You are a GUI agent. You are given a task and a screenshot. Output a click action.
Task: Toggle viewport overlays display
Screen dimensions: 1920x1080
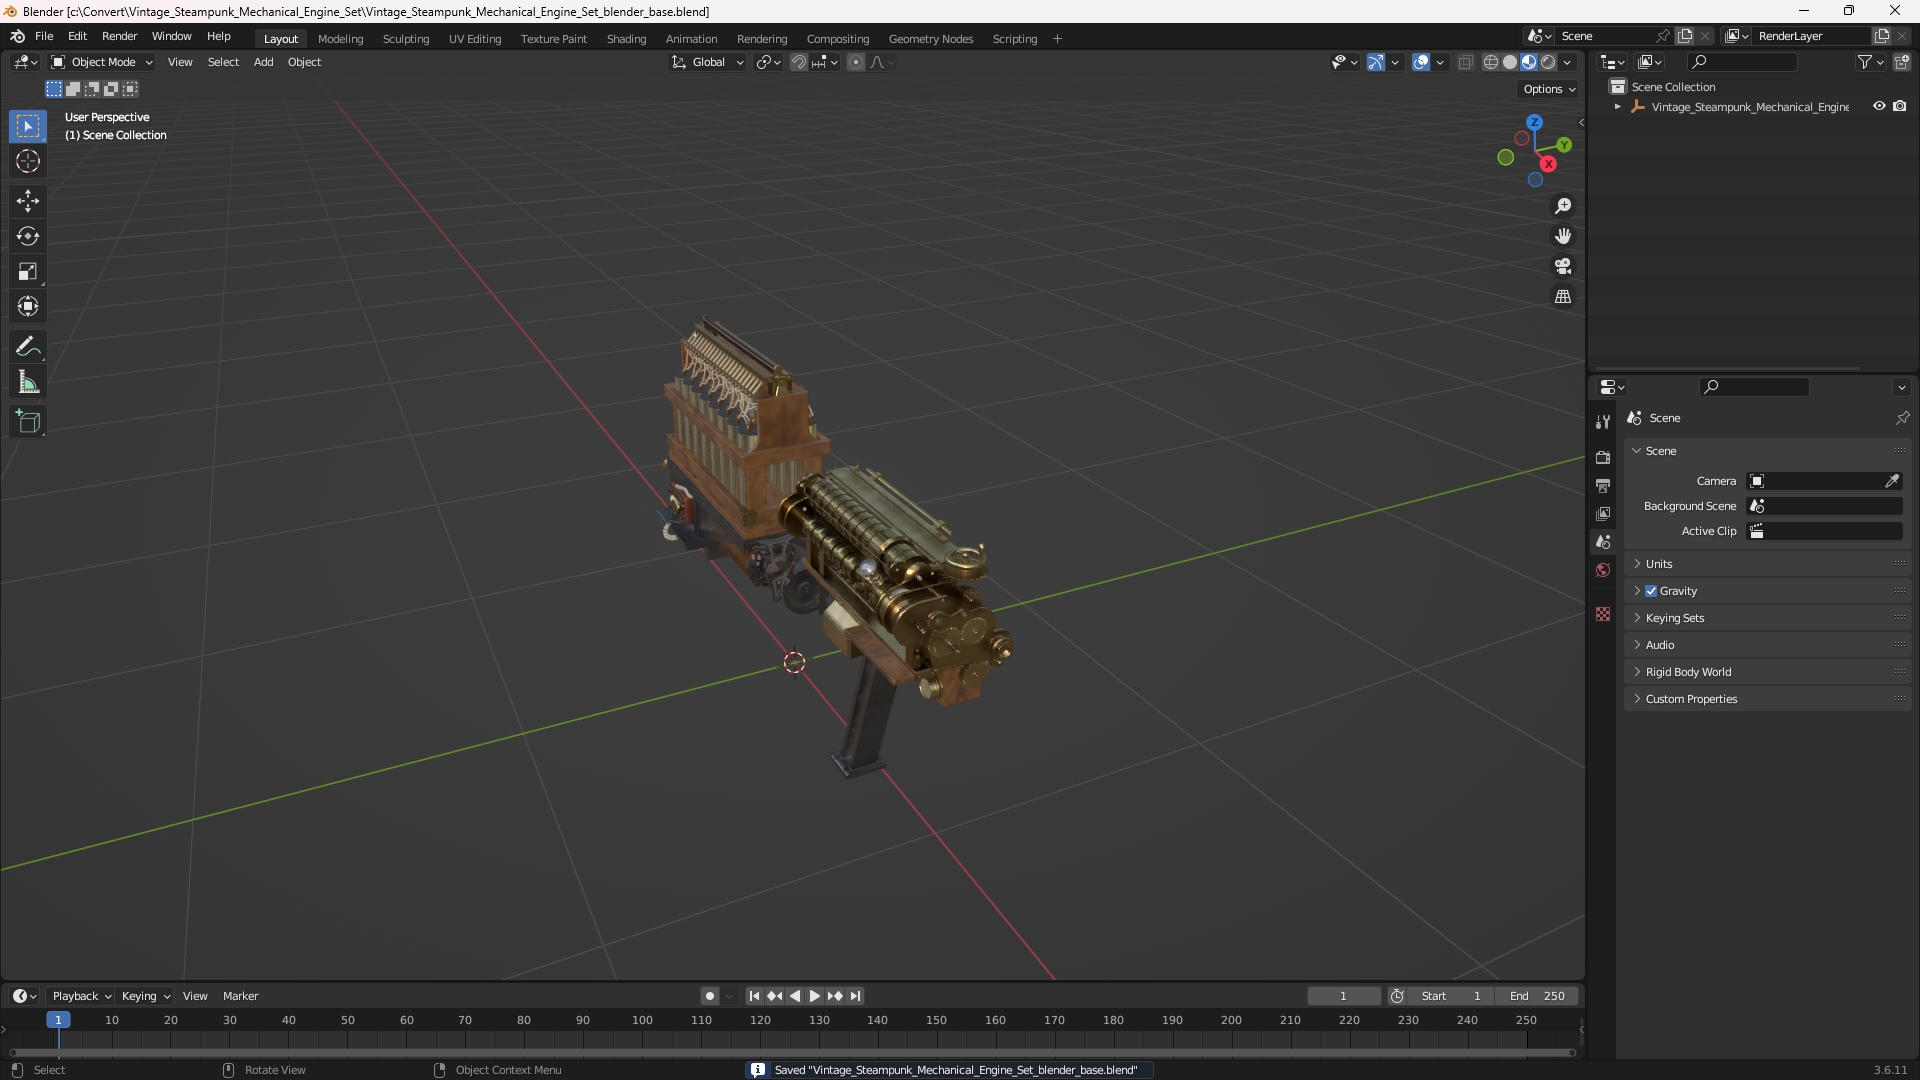(x=1421, y=62)
